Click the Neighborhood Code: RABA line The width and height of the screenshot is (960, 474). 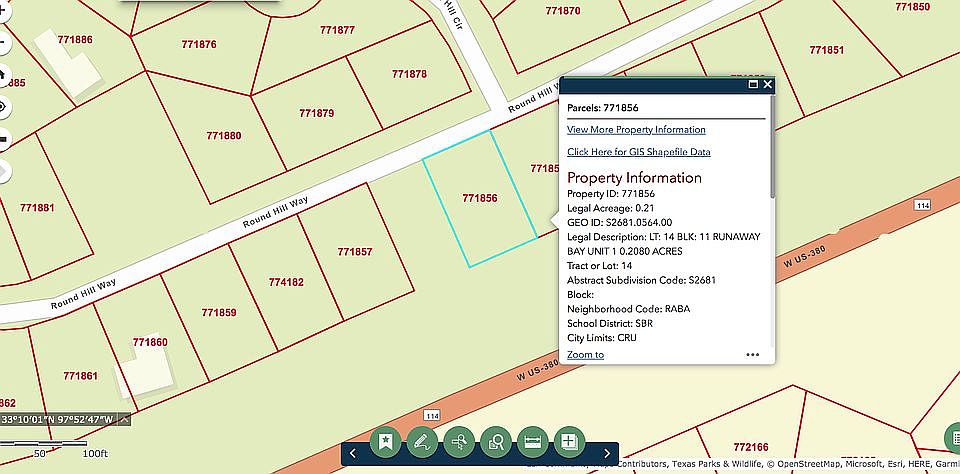(628, 309)
